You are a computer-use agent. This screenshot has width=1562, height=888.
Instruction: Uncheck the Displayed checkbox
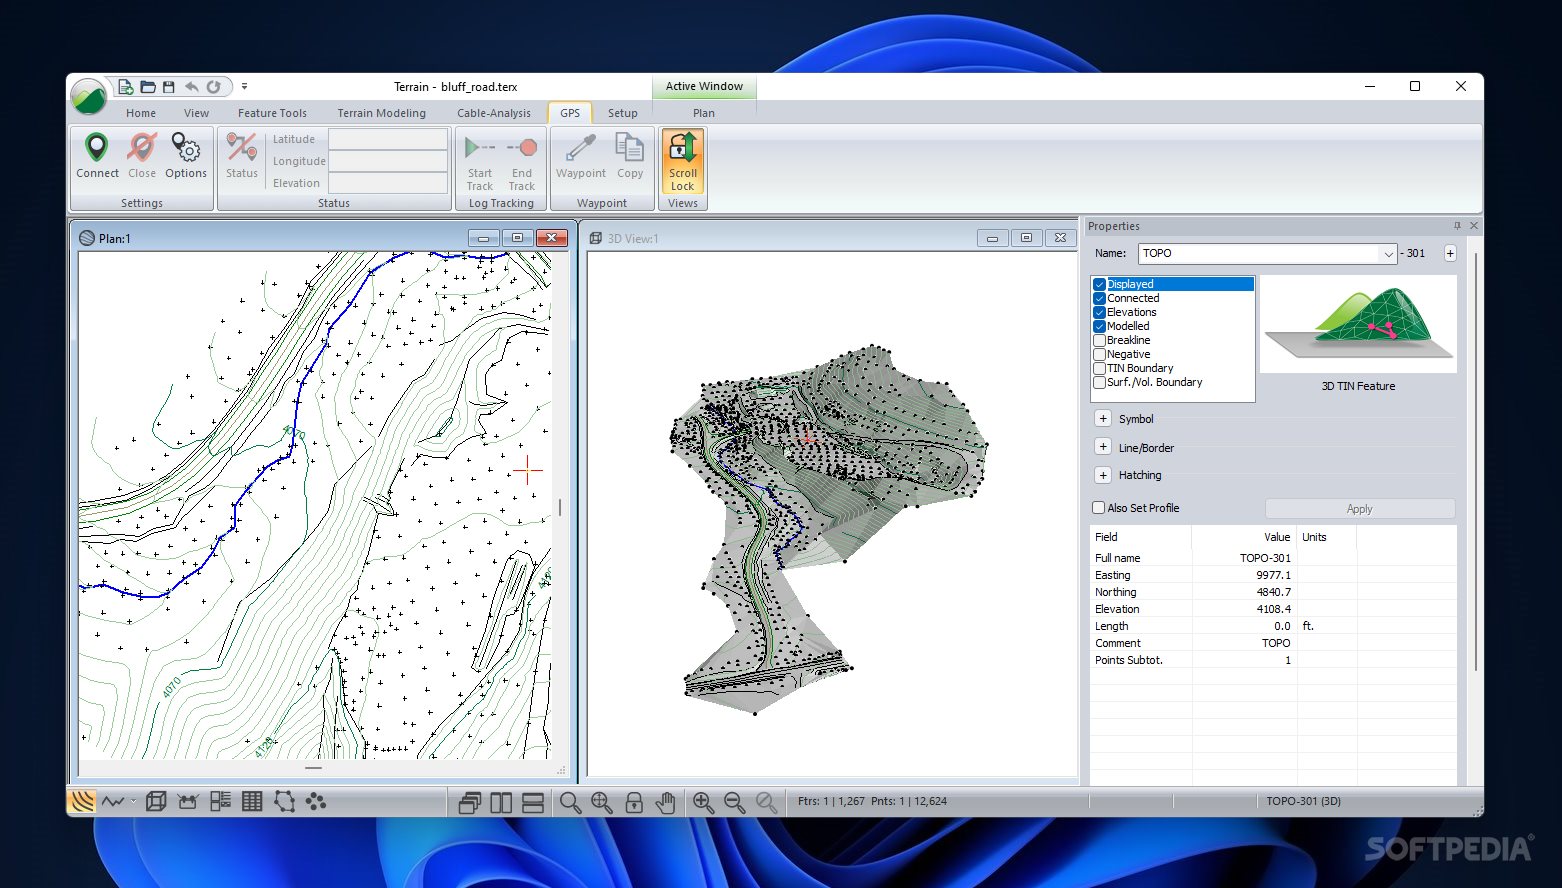[x=1099, y=284]
